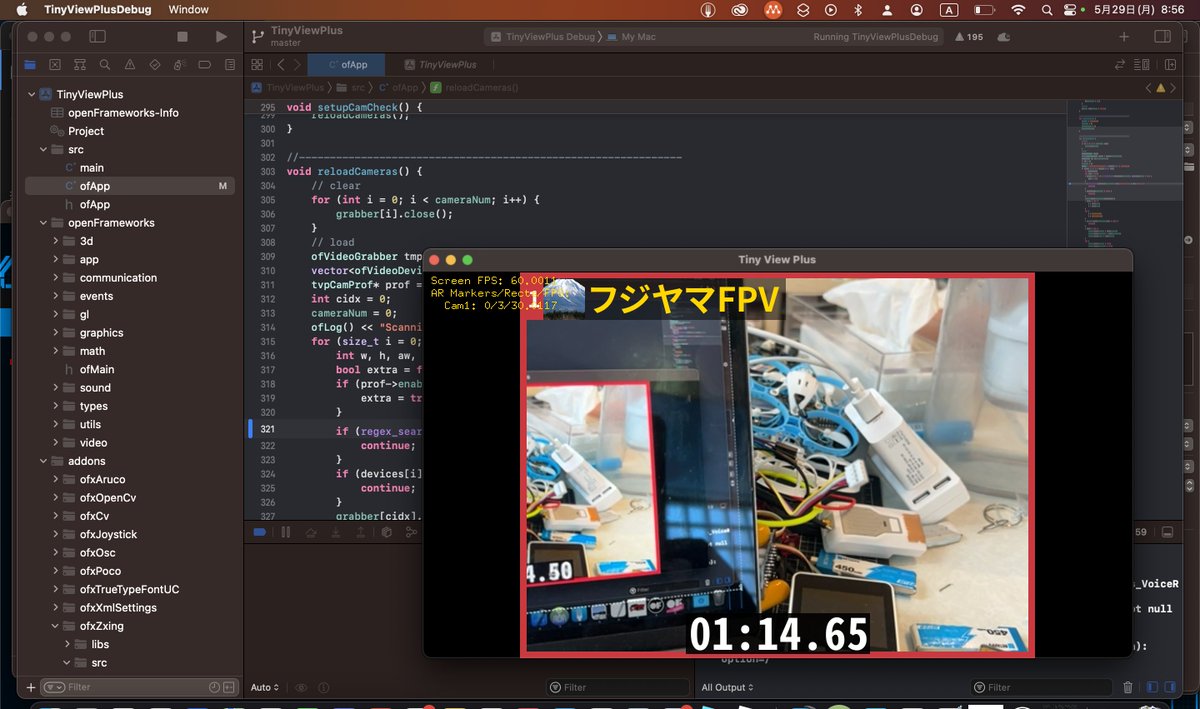Click the Step Out icon in the debug bar

pos(361,532)
